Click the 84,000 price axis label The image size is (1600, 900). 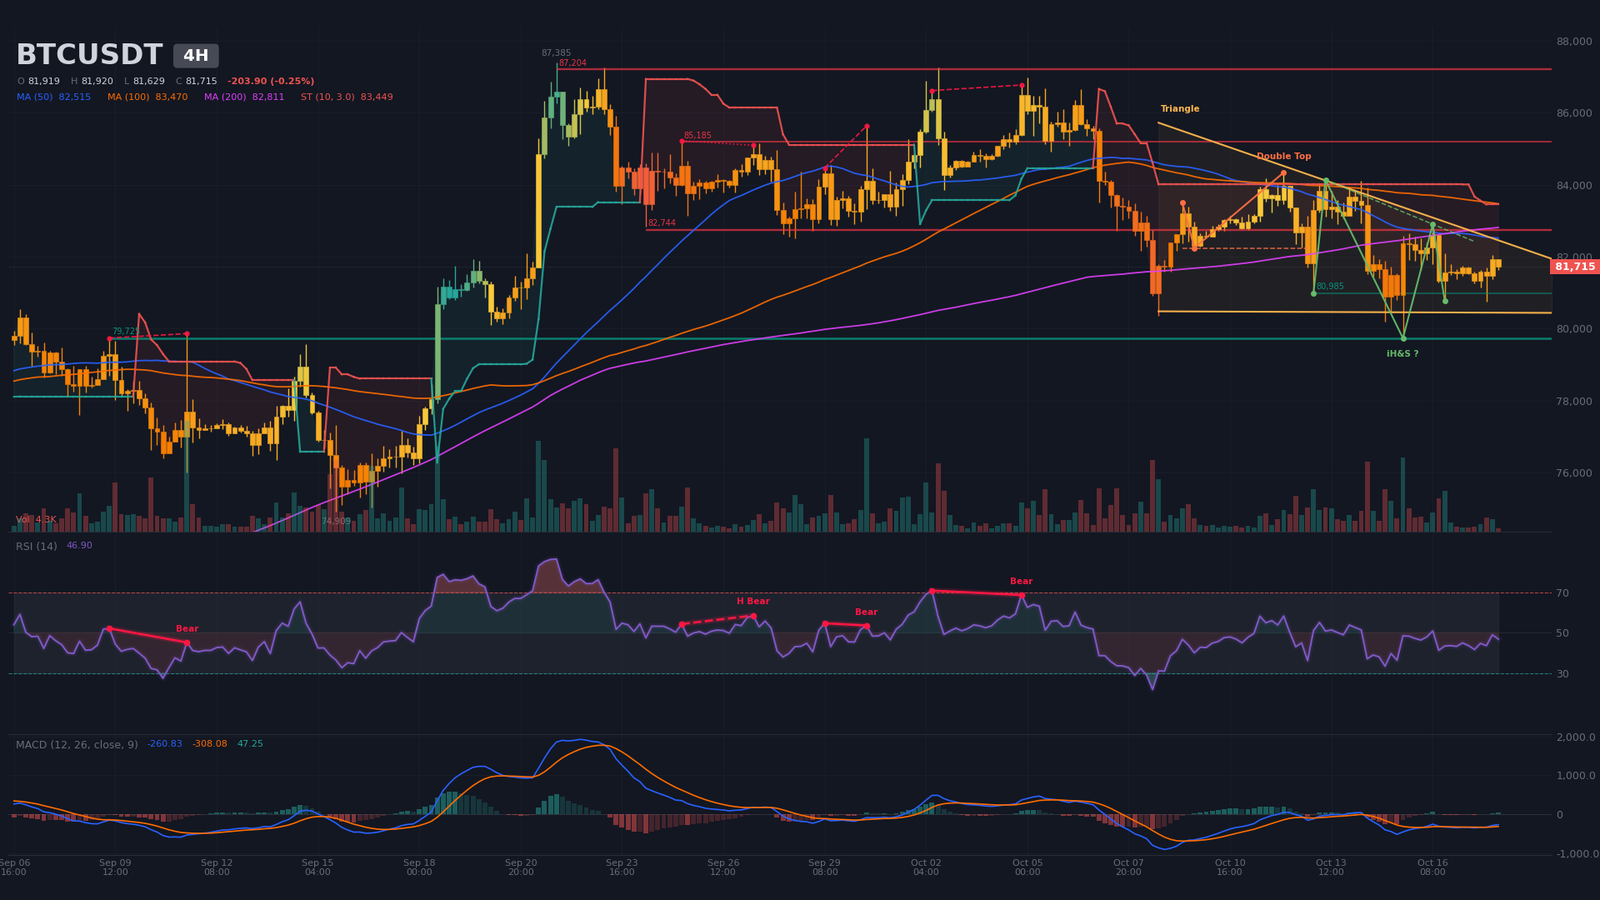1574,185
